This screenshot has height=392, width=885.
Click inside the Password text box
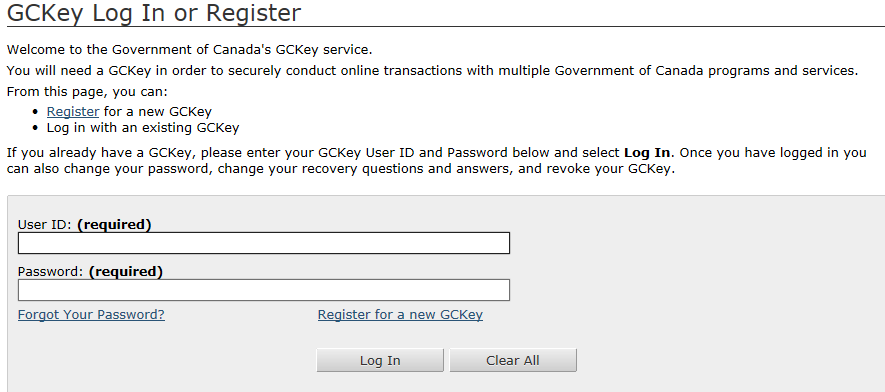(x=264, y=290)
